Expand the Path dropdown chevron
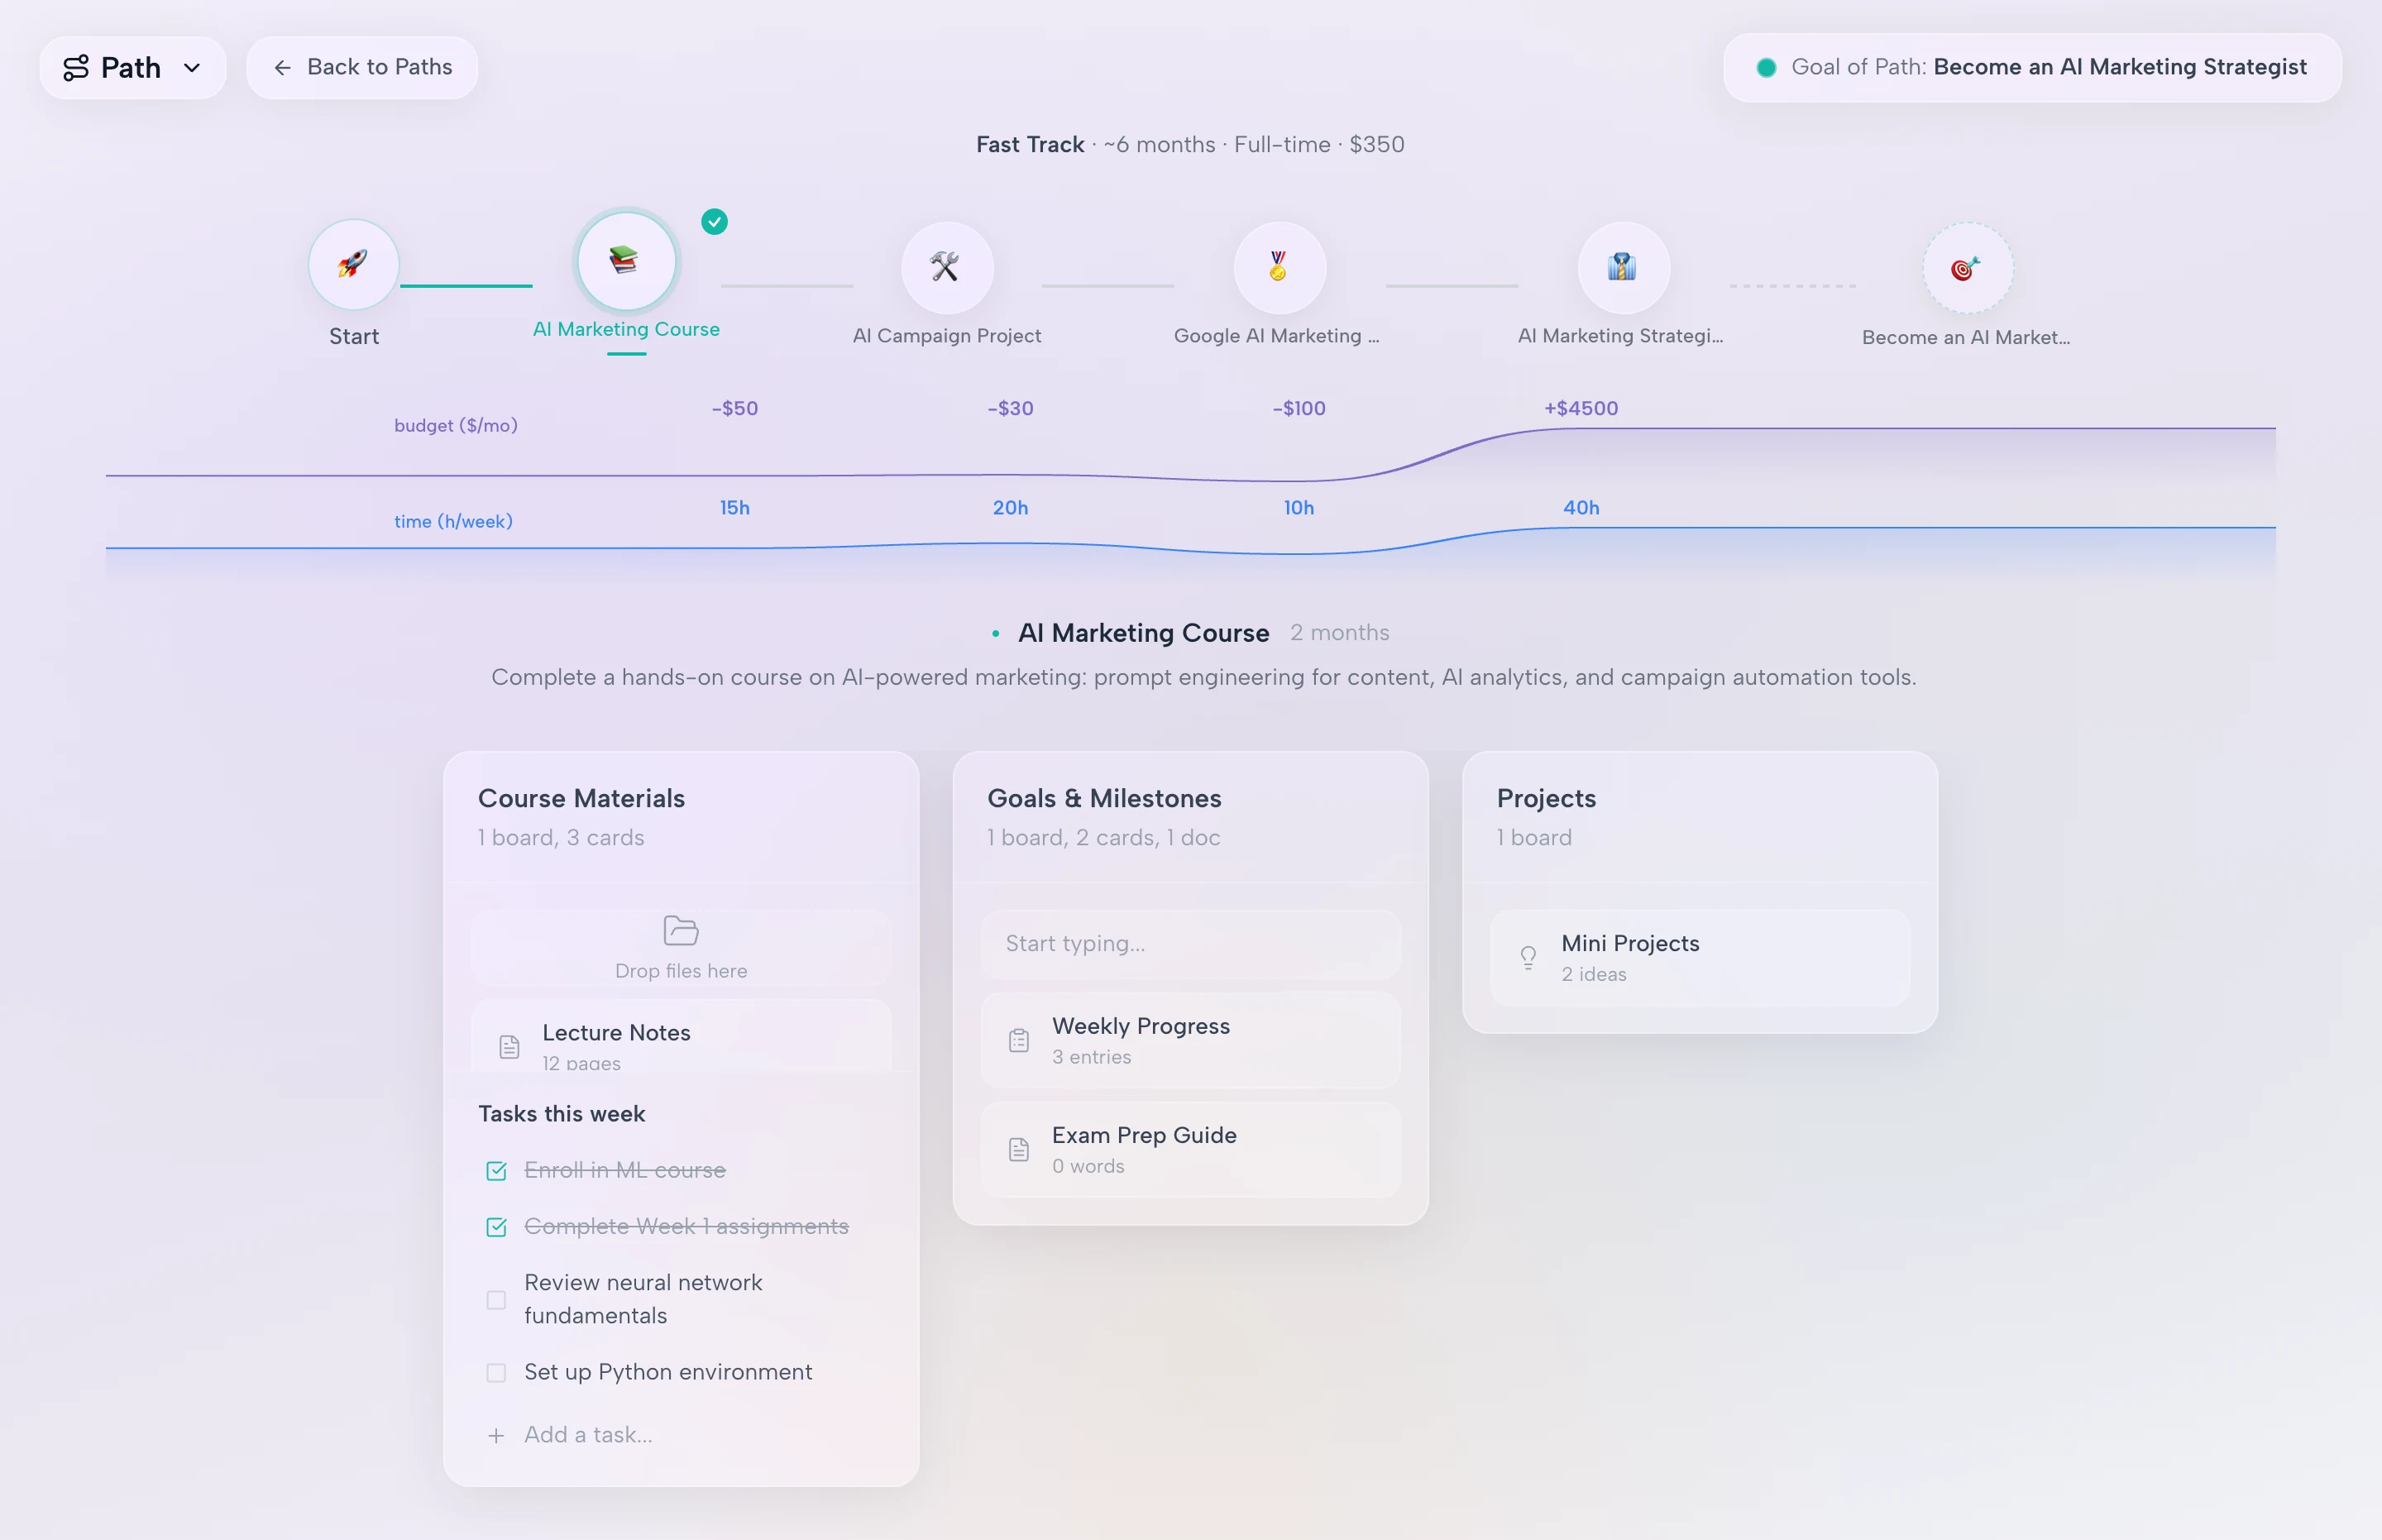This screenshot has width=2382, height=1540. [192, 68]
